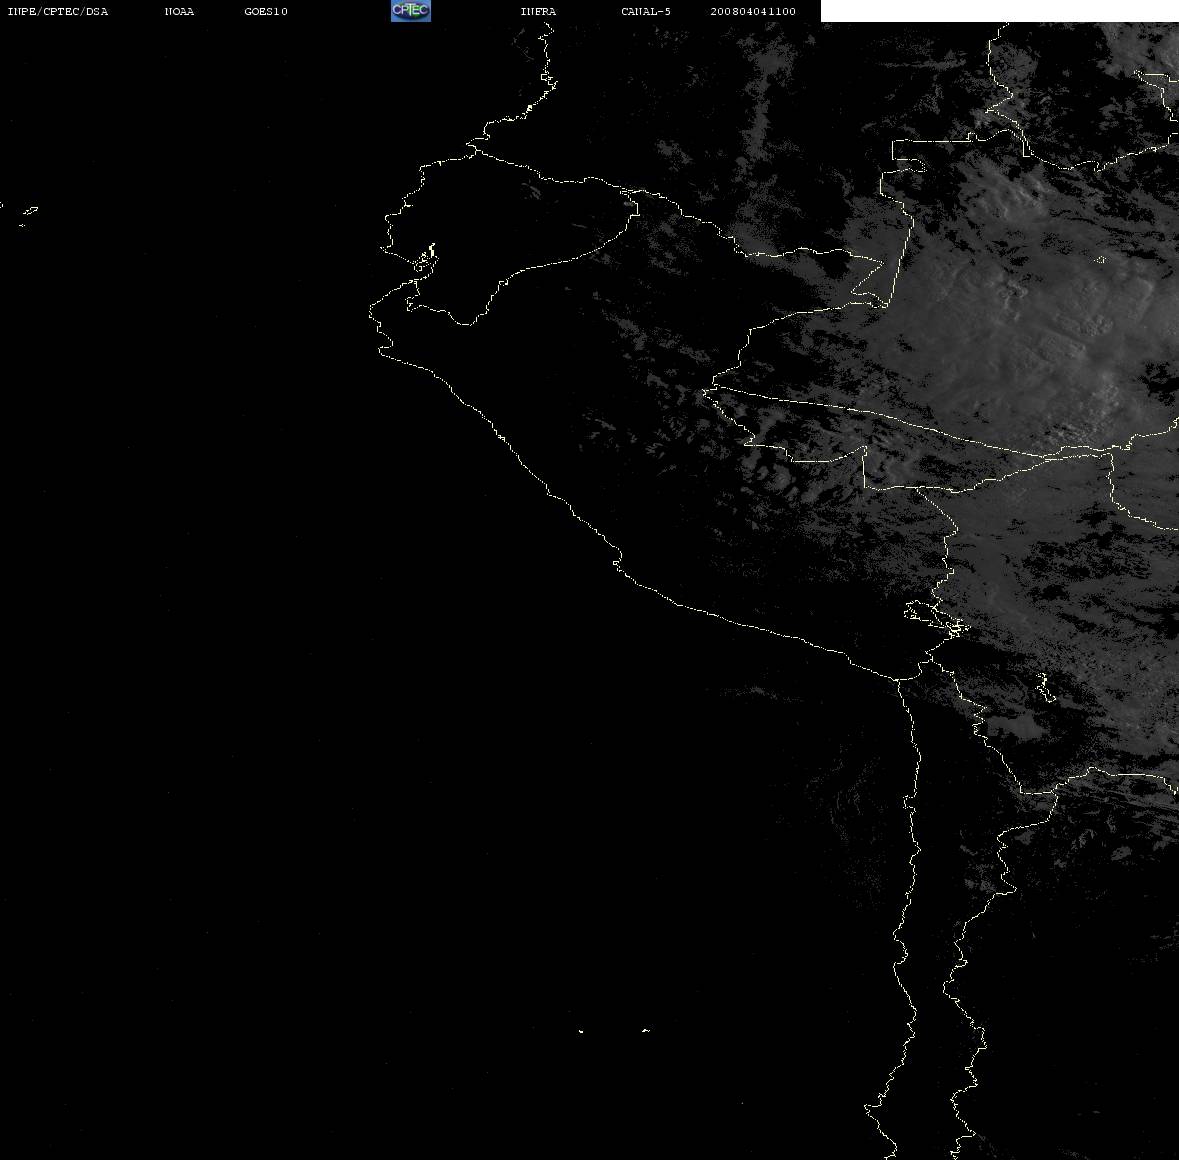Click the GOES10 satellite label
The width and height of the screenshot is (1179, 1160).
[x=266, y=11]
